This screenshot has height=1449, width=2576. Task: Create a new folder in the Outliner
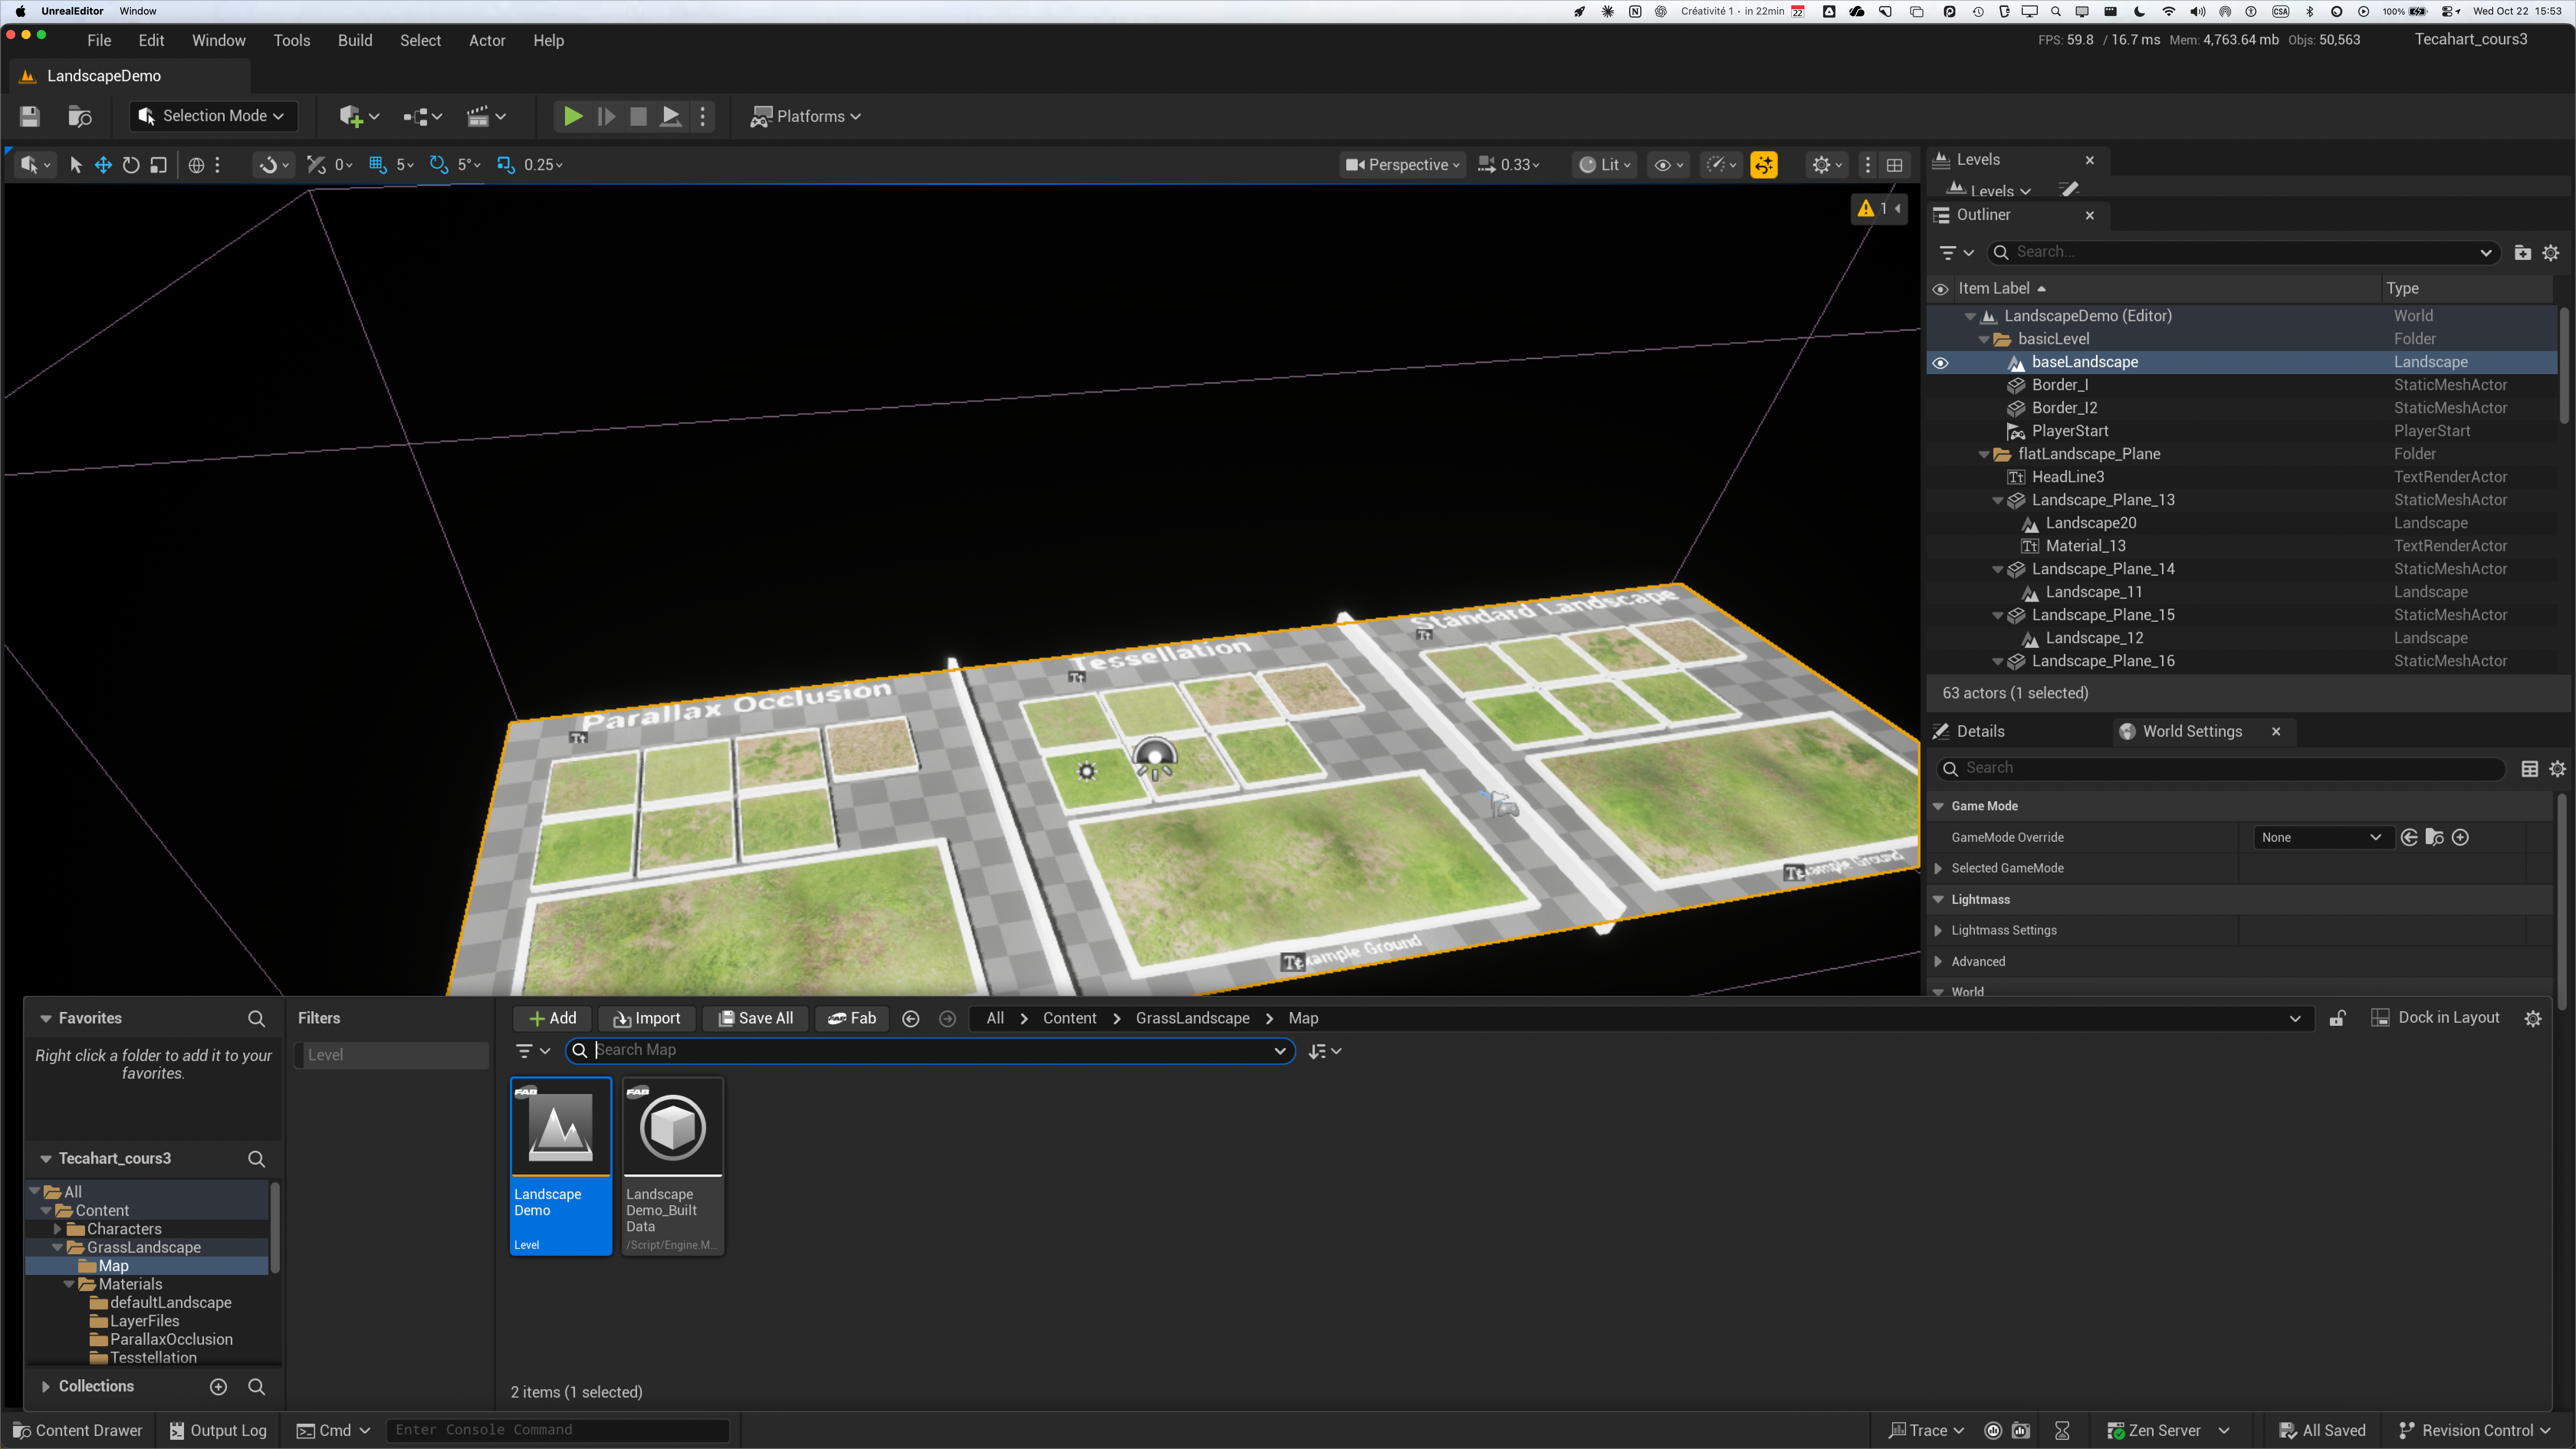click(2523, 253)
